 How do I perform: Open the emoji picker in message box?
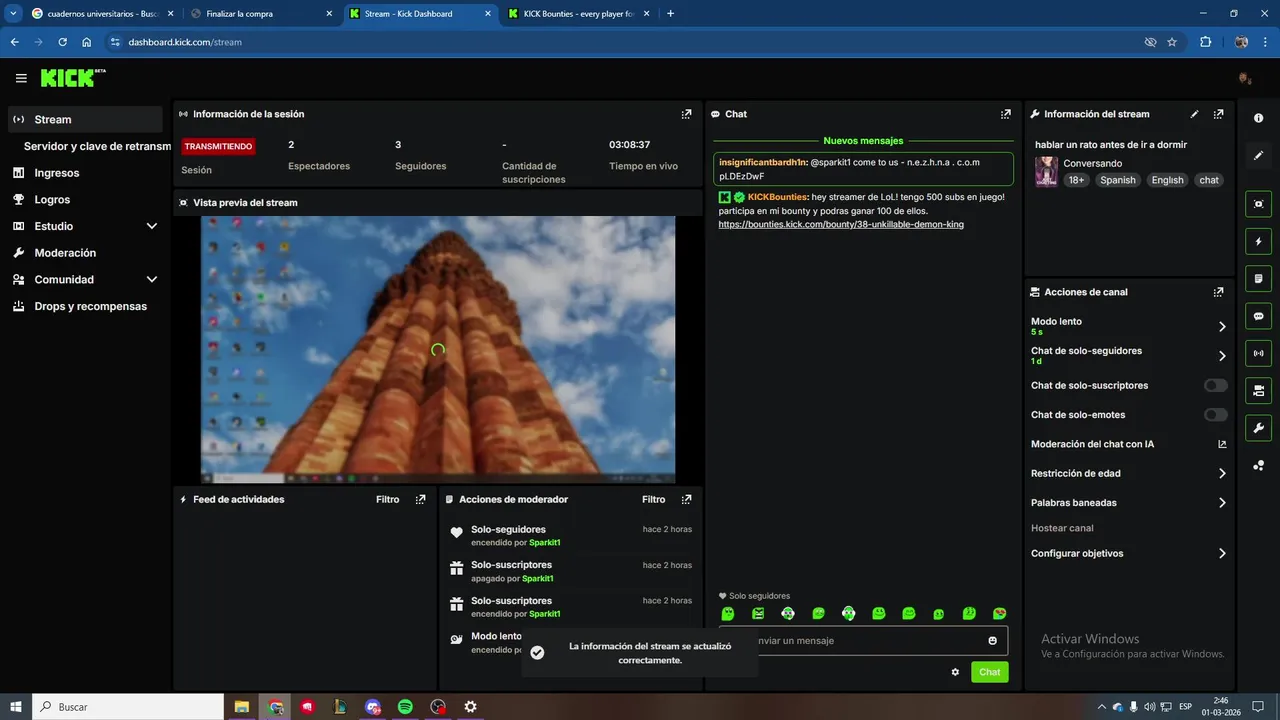[993, 641]
